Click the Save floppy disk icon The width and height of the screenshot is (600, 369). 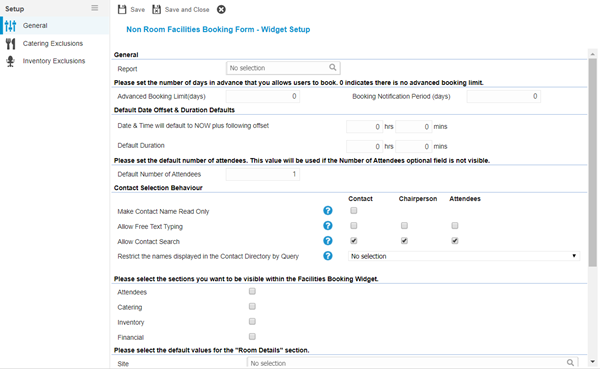click(122, 9)
